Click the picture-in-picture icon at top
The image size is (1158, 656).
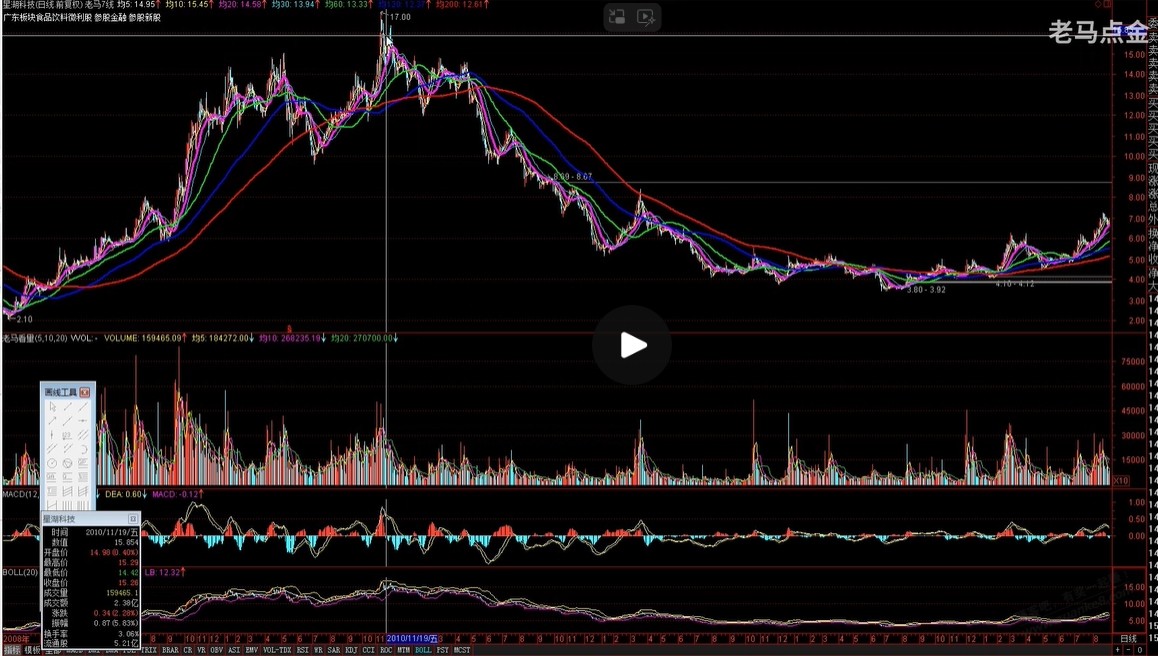[617, 17]
